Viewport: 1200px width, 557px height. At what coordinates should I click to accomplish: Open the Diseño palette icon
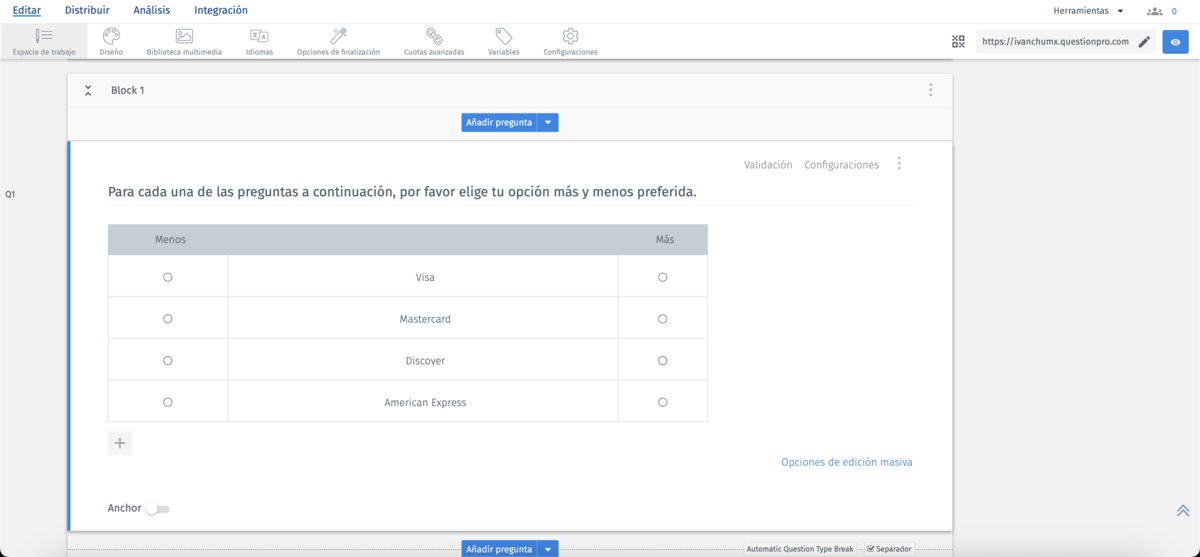(x=111, y=36)
